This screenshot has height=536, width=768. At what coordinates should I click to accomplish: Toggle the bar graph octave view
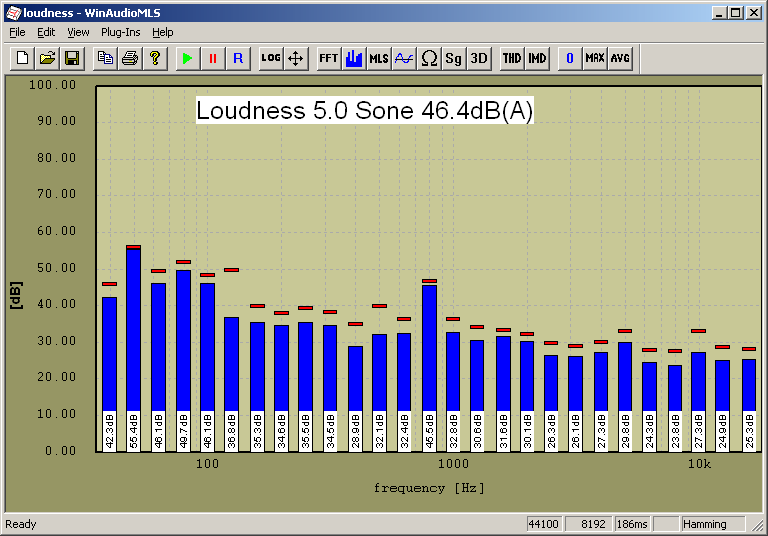(x=354, y=58)
